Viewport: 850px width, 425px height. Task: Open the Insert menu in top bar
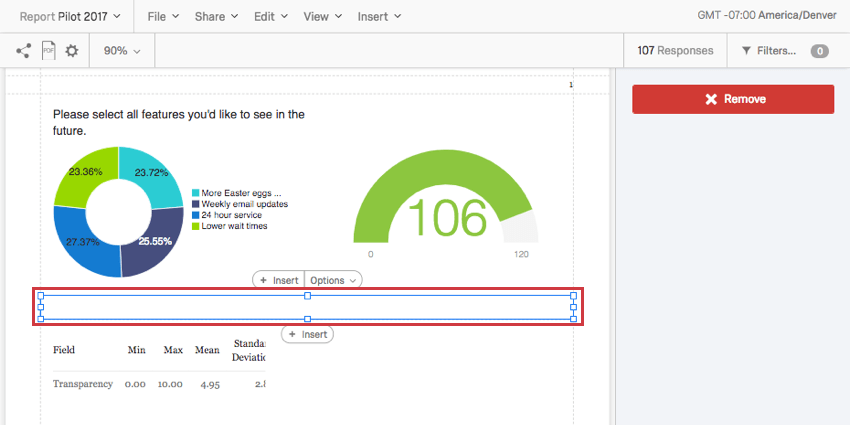tap(379, 17)
